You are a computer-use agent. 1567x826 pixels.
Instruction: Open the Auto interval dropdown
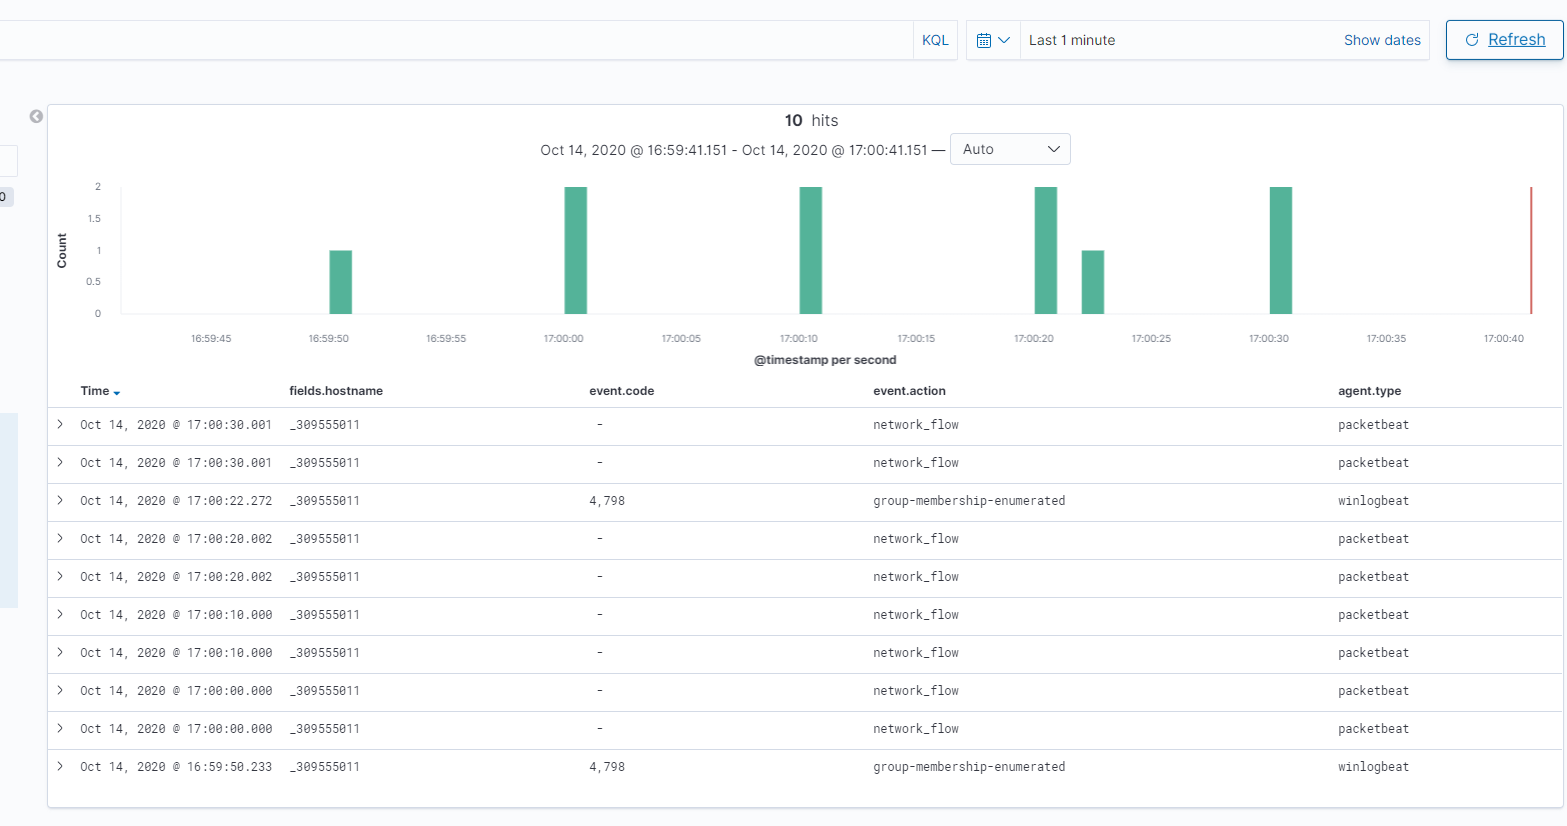tap(1010, 148)
